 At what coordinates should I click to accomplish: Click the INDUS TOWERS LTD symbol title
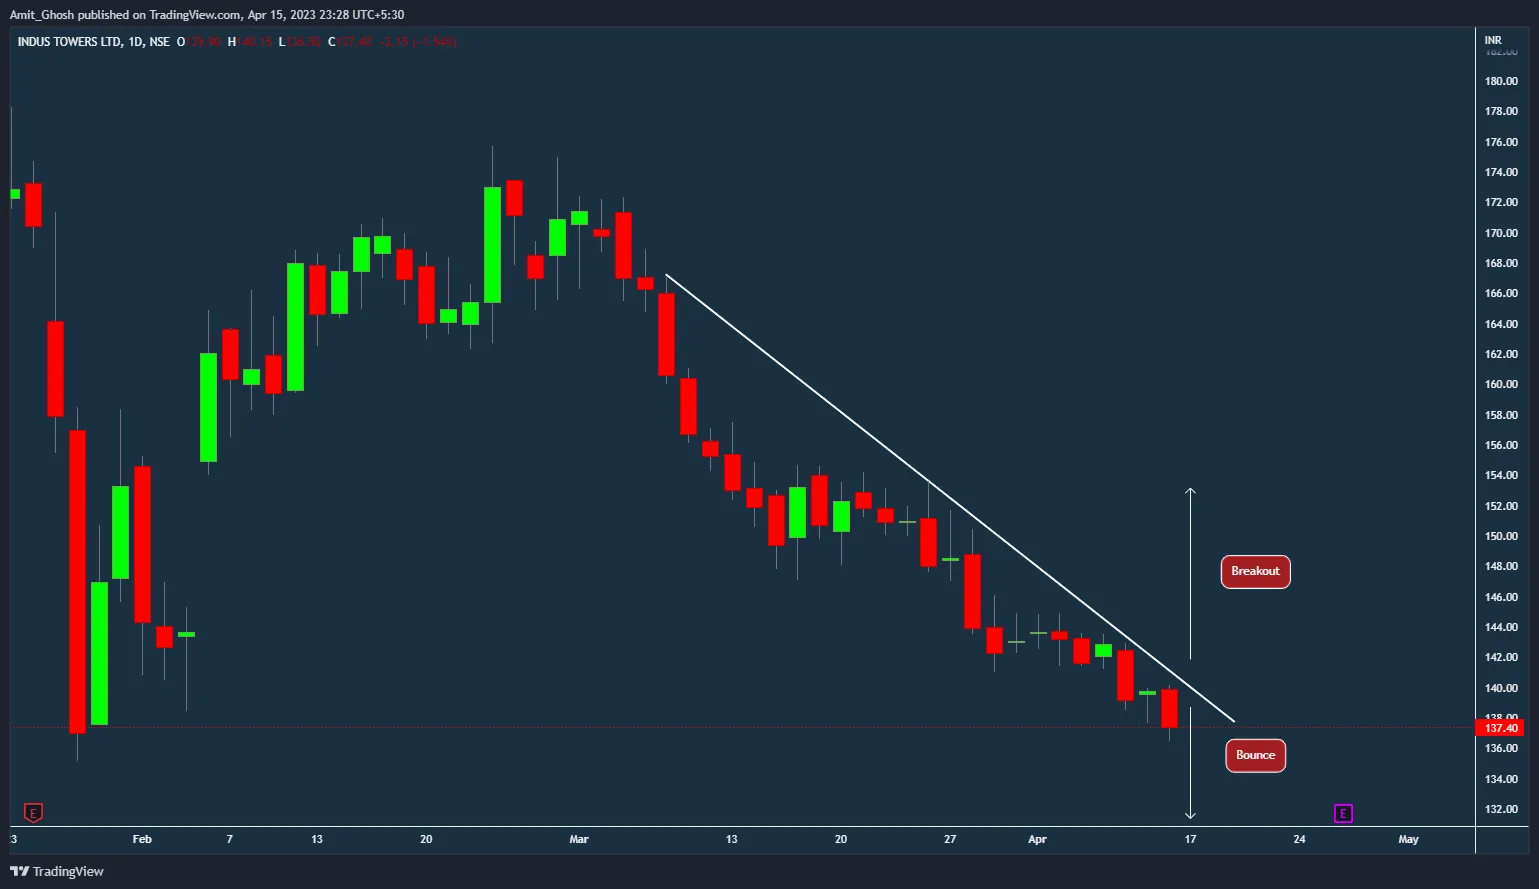(70, 42)
